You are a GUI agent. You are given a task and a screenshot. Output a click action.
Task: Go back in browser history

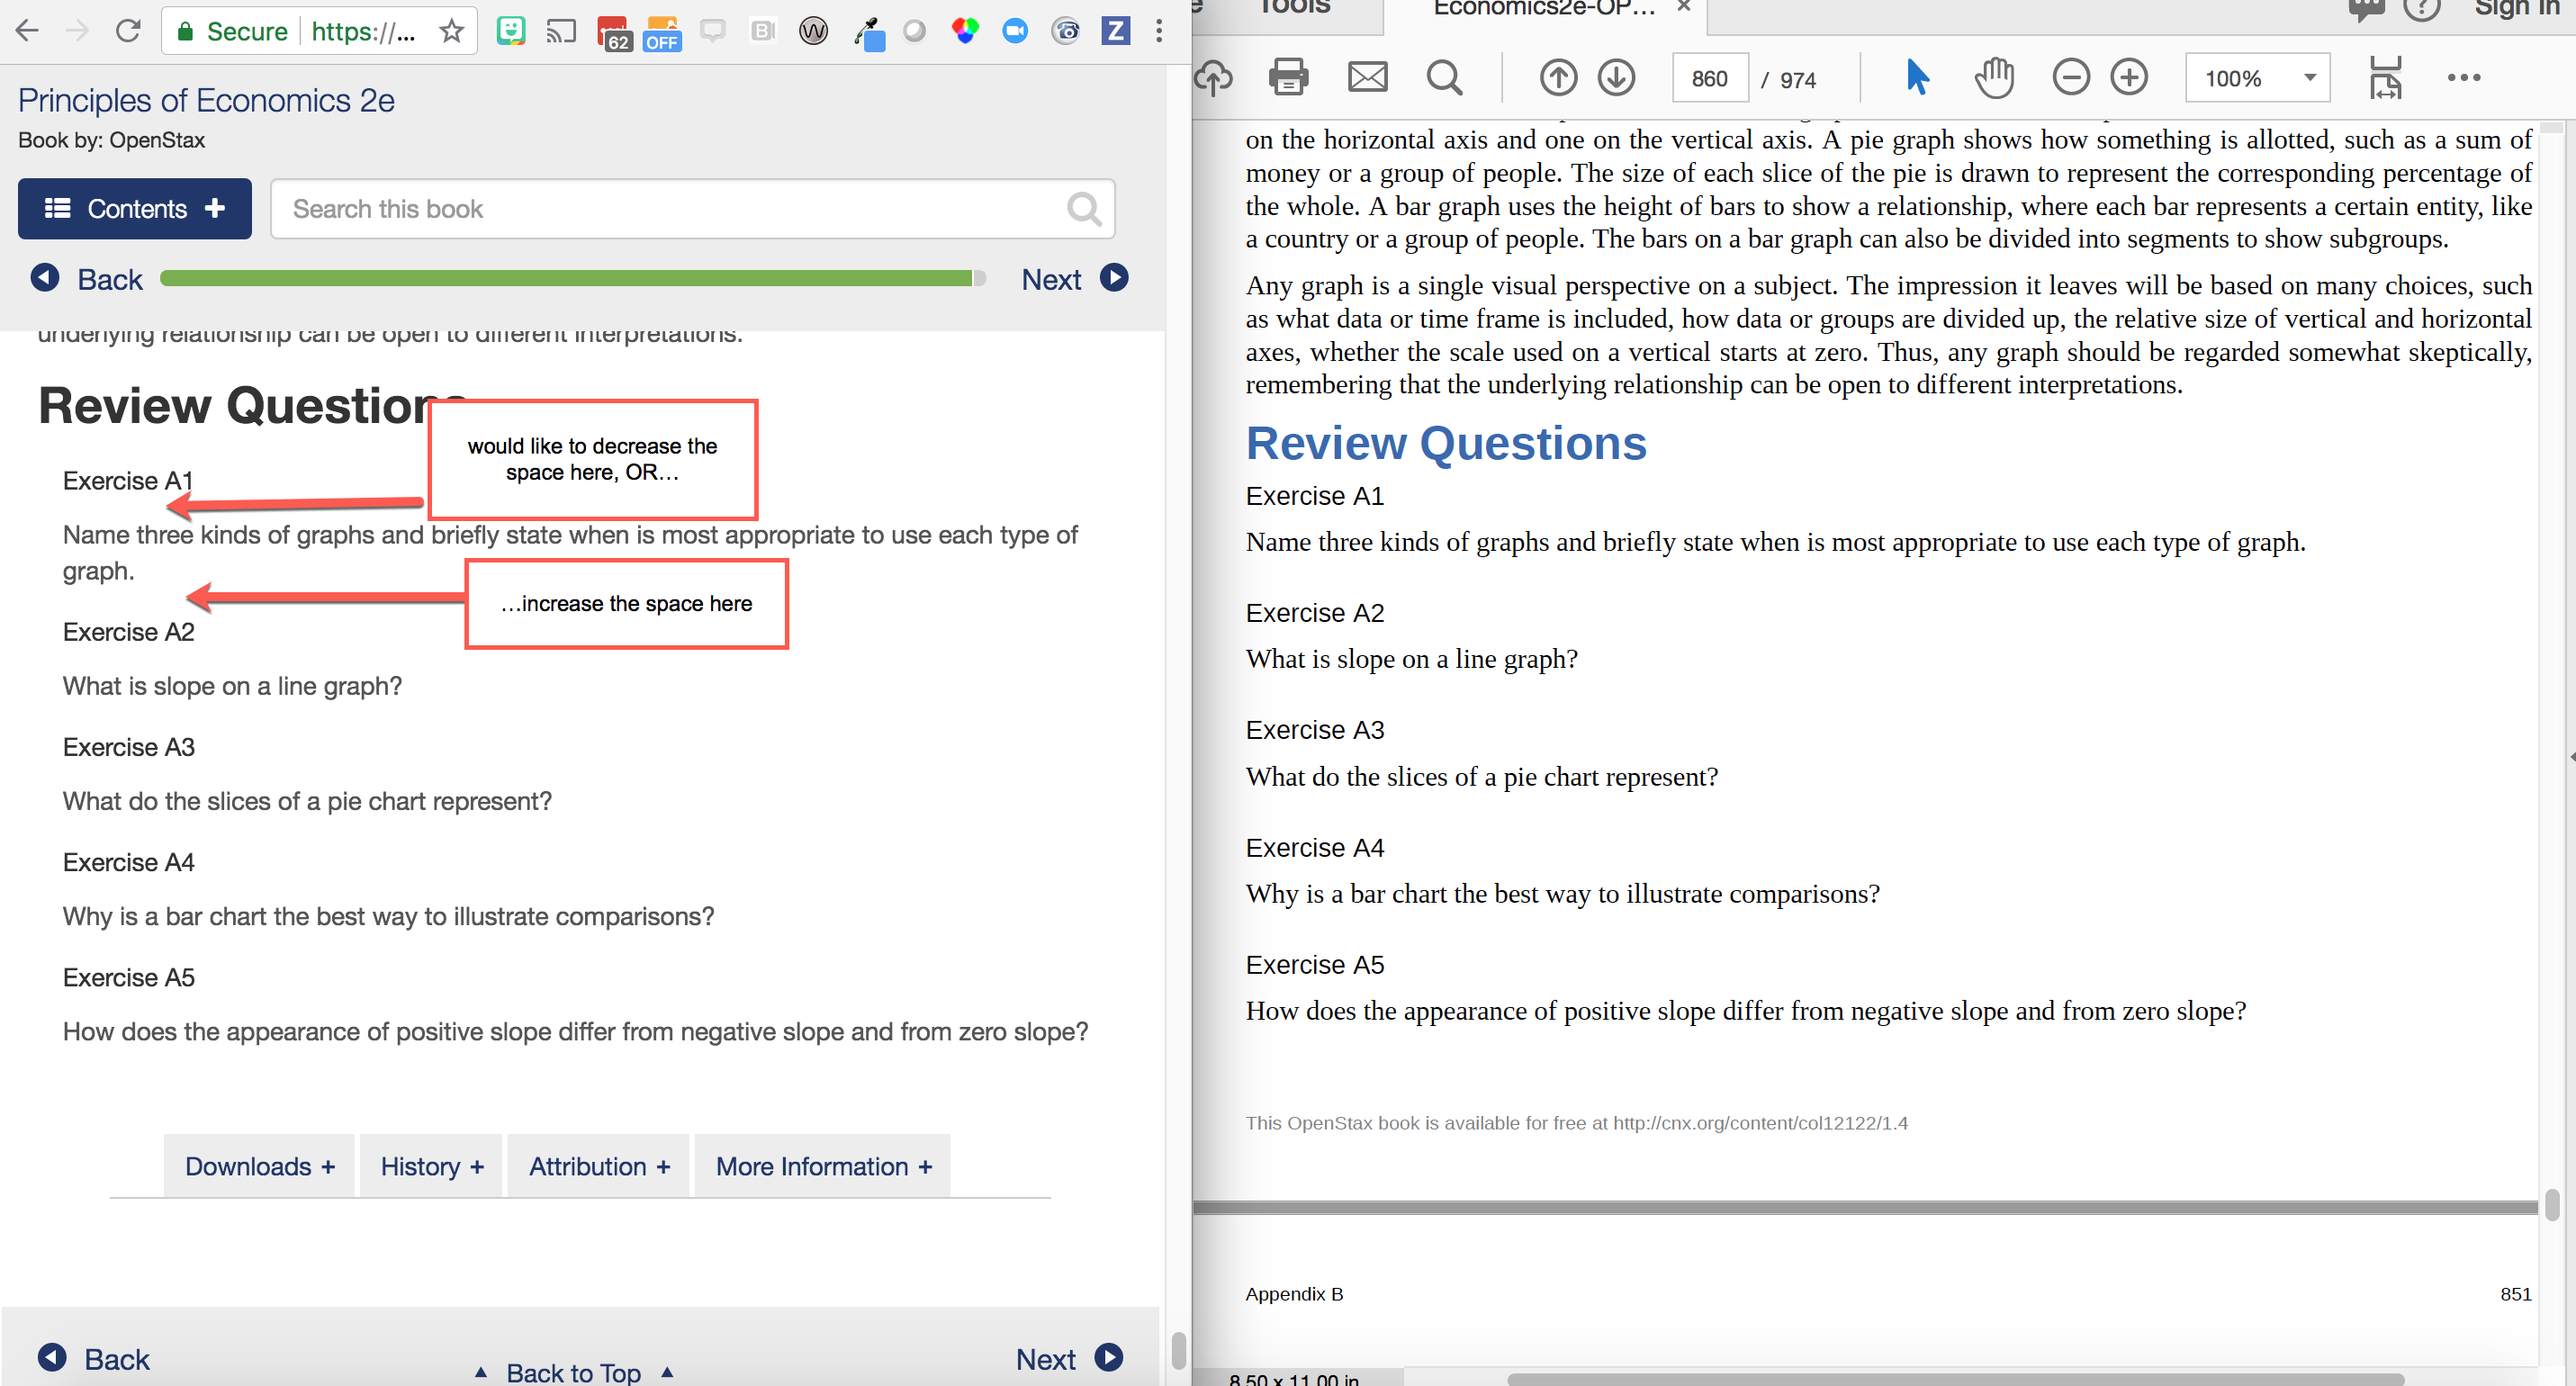coord(28,31)
